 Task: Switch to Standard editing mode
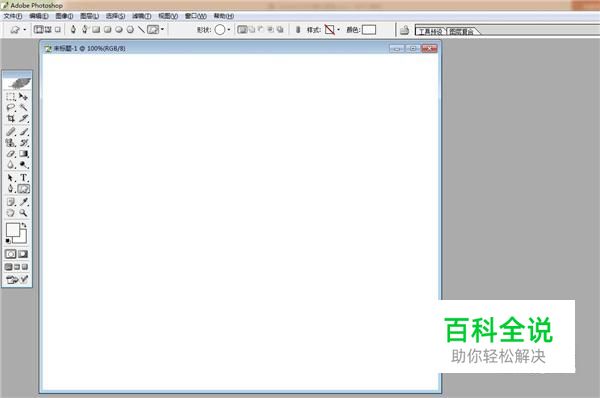(11, 254)
